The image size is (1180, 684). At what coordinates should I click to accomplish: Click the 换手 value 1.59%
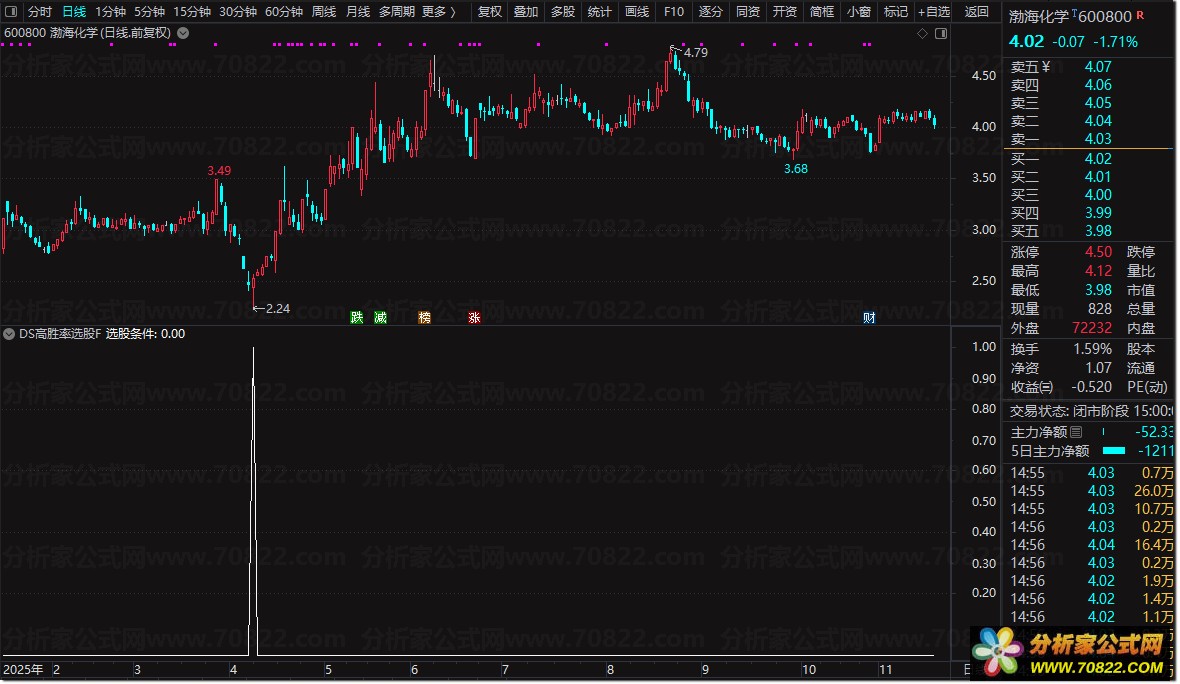(1093, 349)
